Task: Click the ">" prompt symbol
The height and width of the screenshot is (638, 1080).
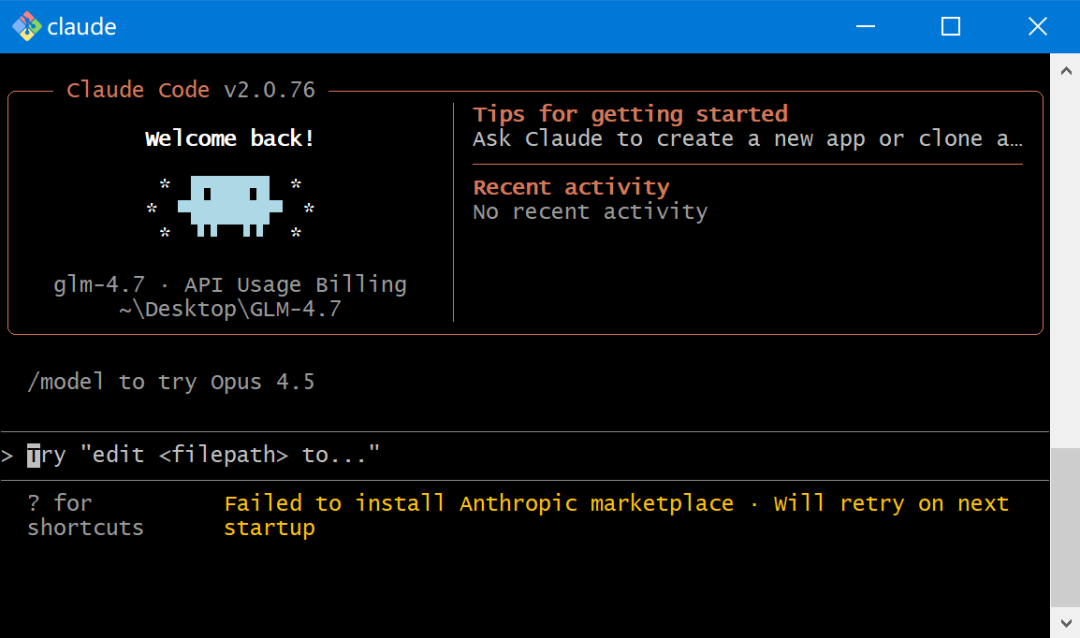Action: (x=8, y=455)
